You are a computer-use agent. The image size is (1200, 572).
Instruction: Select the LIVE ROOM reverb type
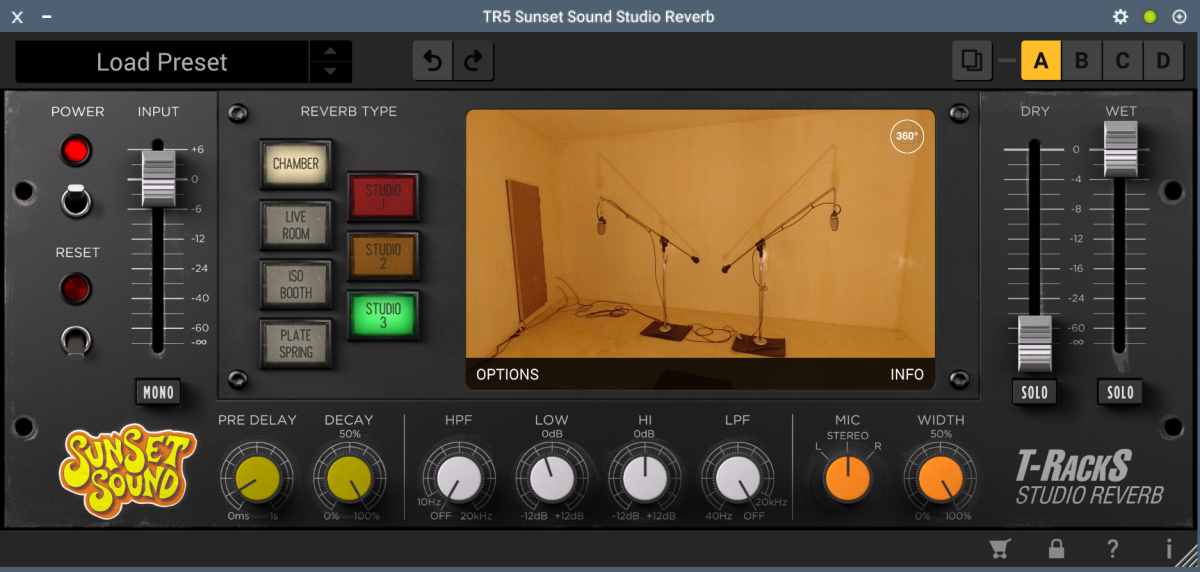point(296,224)
